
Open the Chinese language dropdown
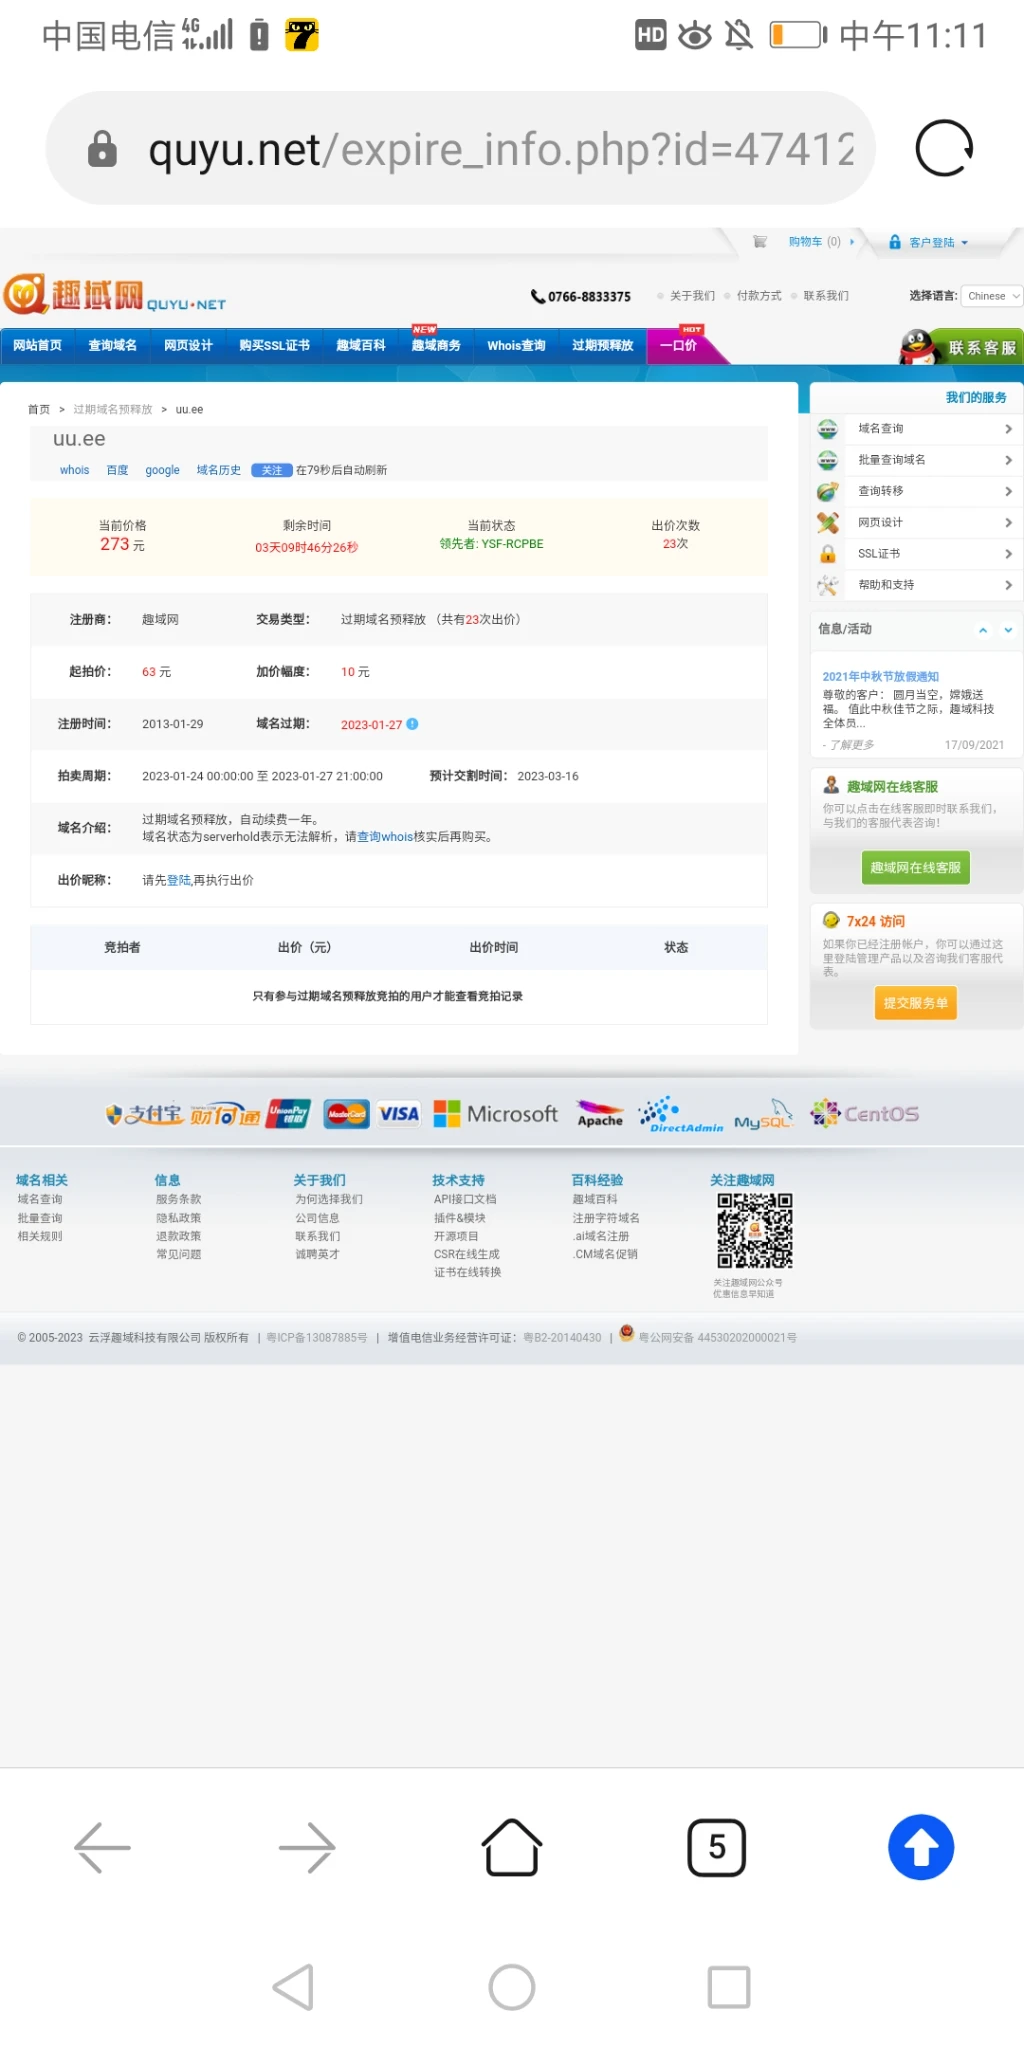(x=993, y=296)
